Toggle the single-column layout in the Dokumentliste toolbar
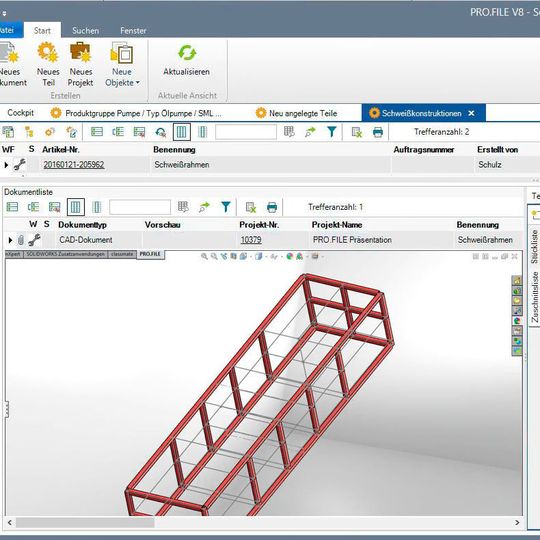This screenshot has height=540, width=540. (x=97, y=207)
